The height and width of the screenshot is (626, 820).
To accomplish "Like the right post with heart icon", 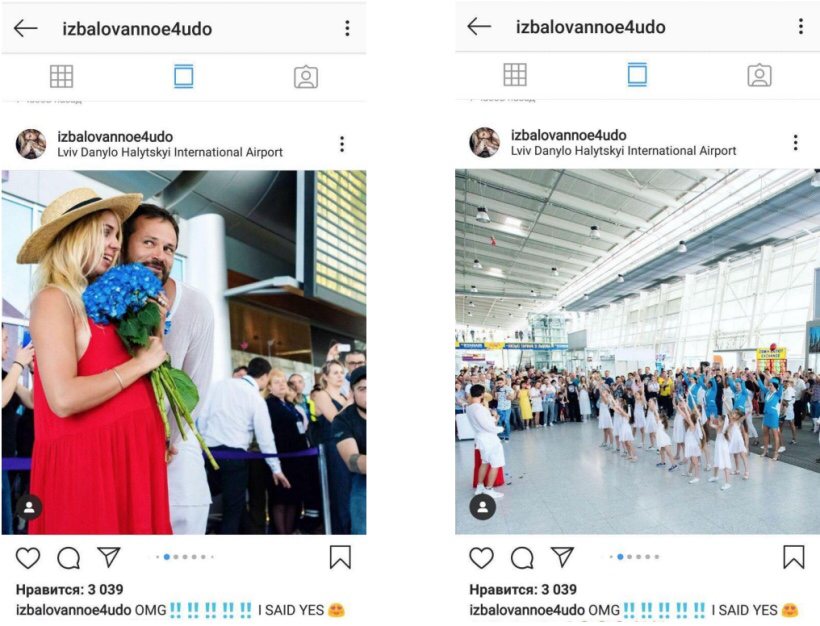I will pos(481,557).
